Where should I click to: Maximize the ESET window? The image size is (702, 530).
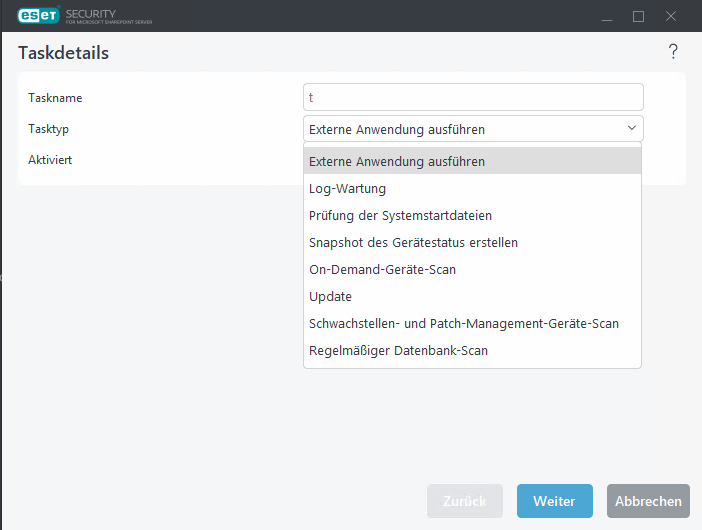(638, 17)
